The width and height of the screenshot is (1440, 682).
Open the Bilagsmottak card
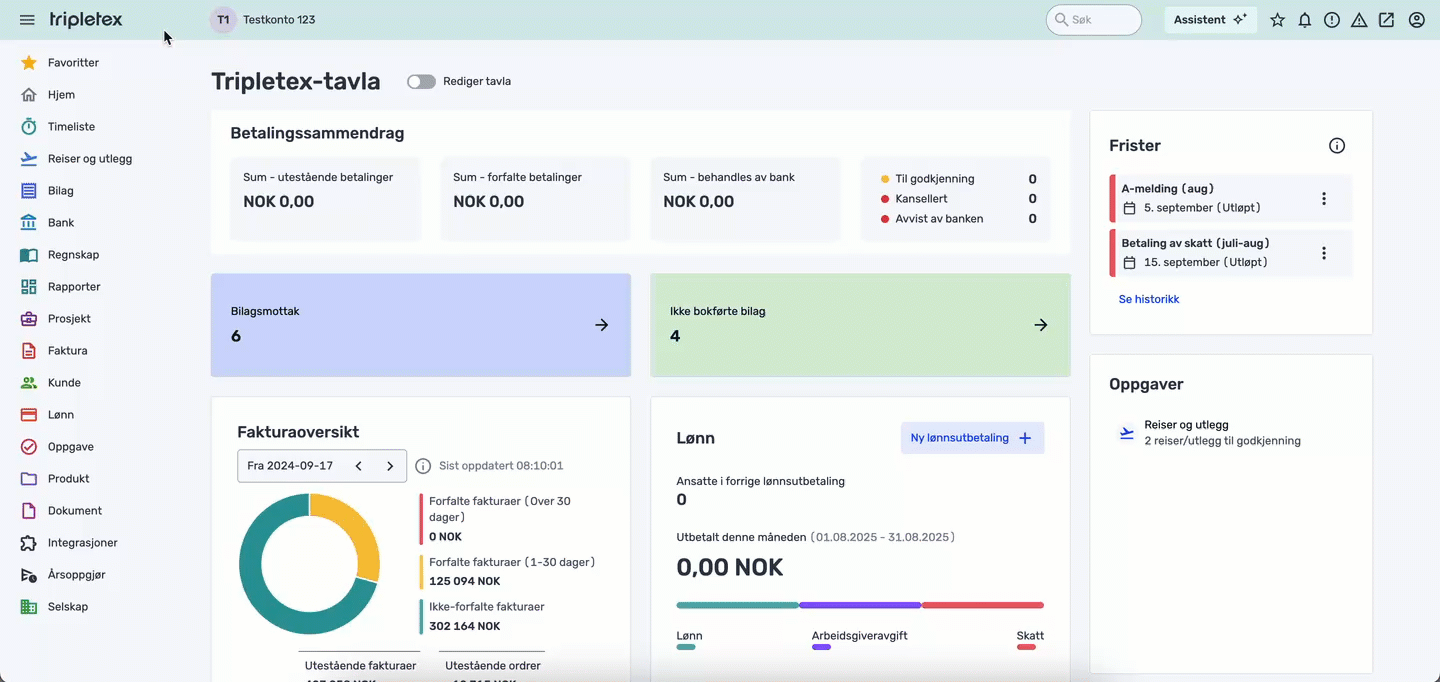point(420,325)
